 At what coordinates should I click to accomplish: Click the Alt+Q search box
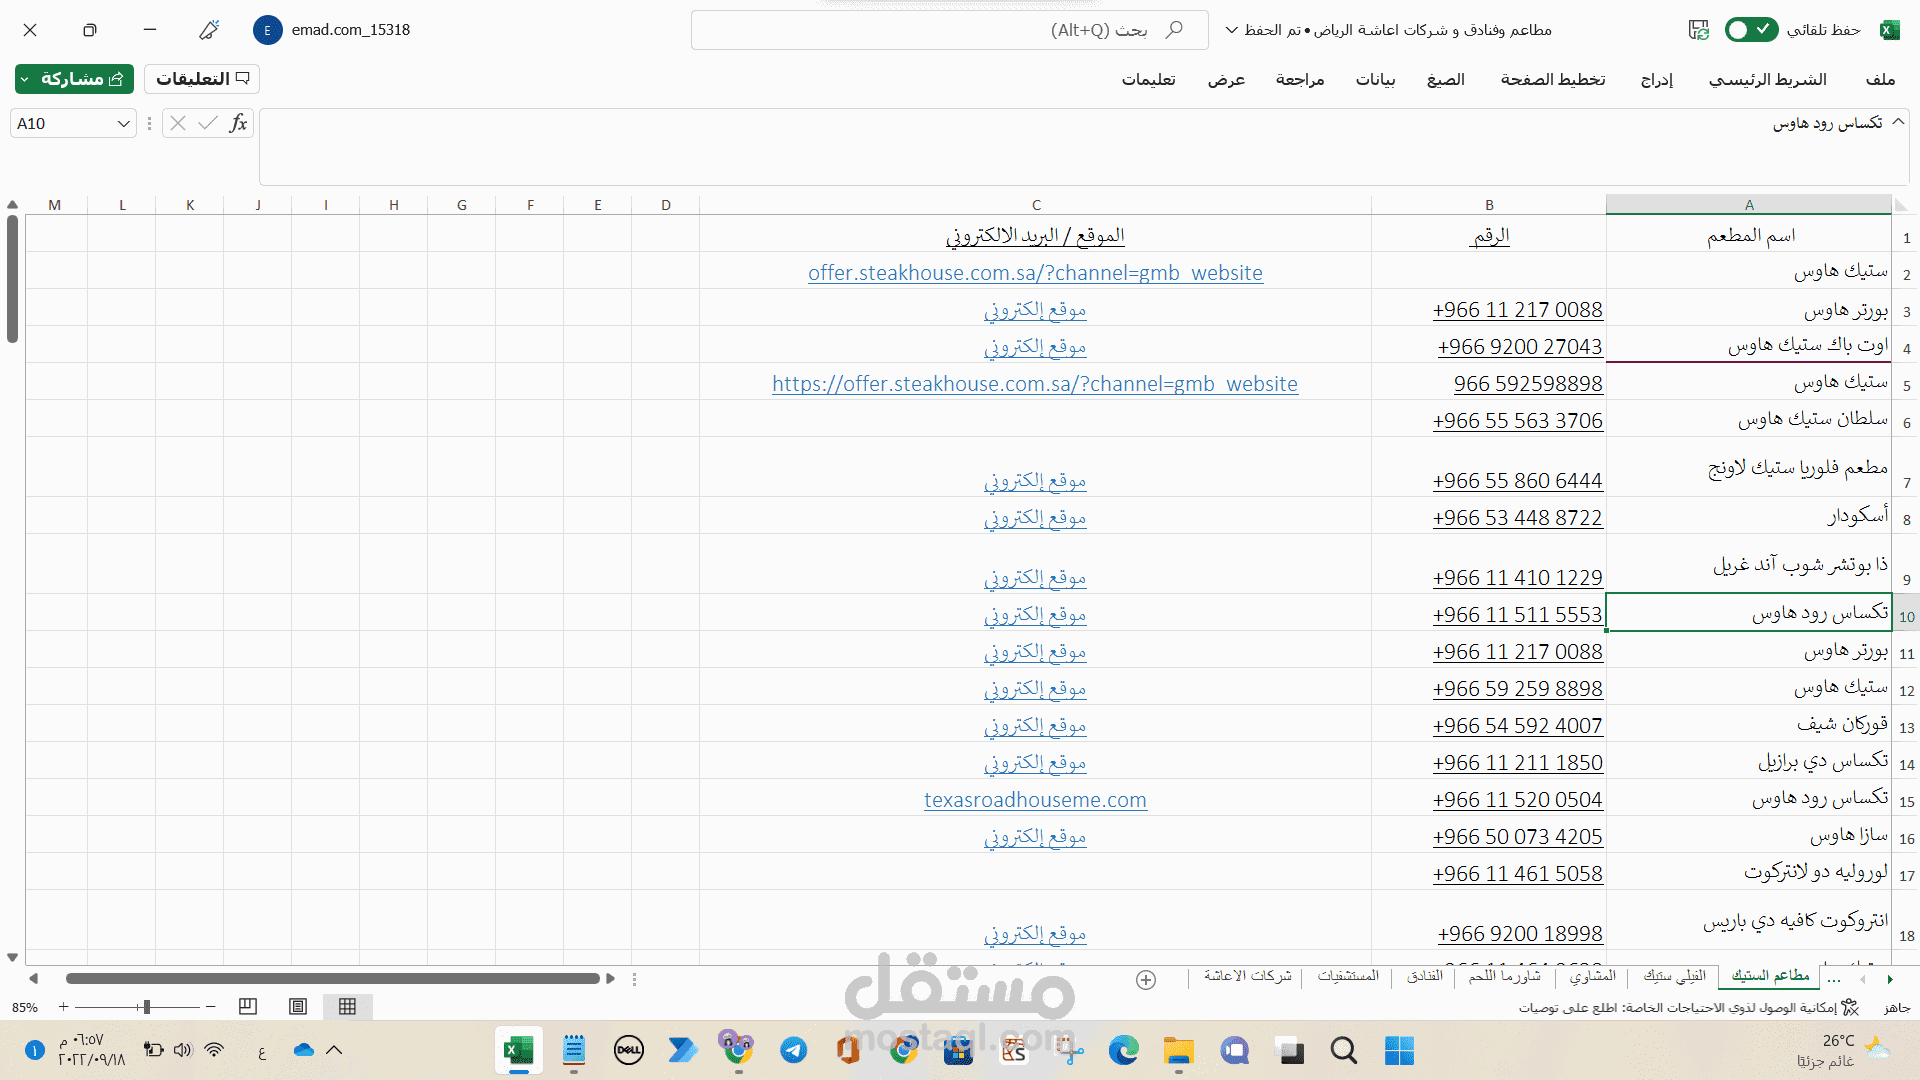pos(950,30)
